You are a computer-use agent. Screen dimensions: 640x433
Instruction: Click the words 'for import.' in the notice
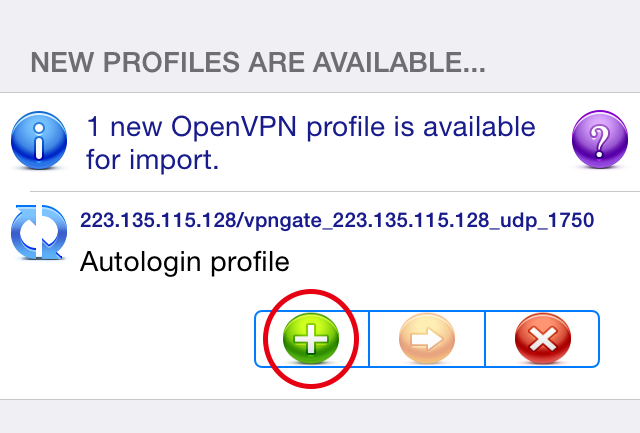pyautogui.click(x=153, y=160)
